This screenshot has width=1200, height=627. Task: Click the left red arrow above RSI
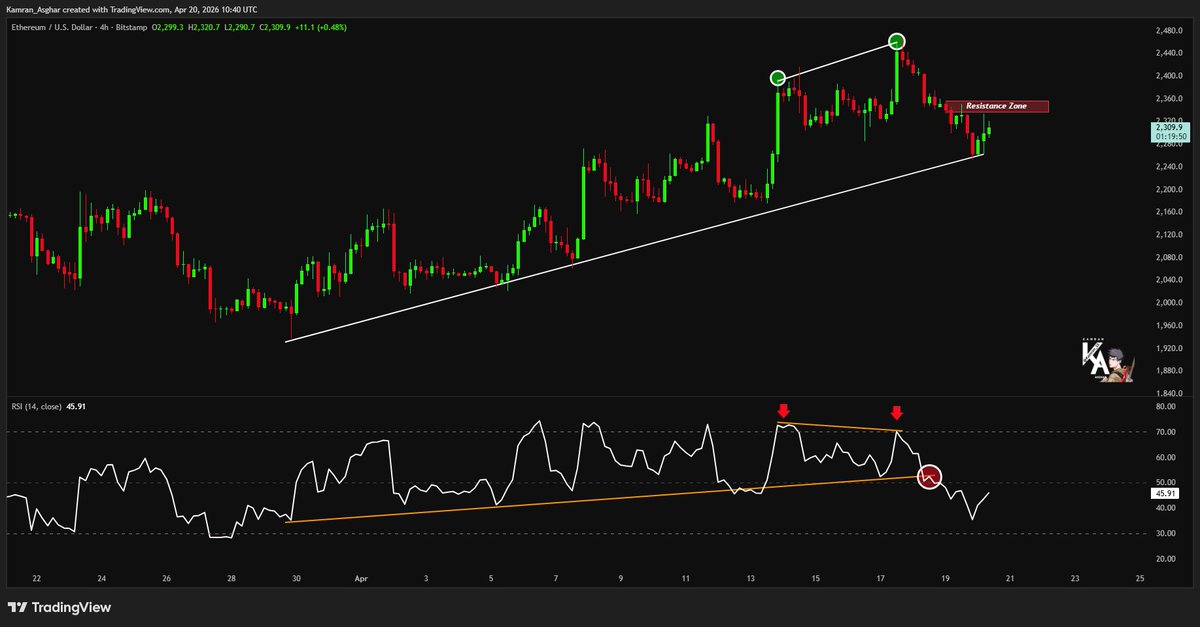(x=783, y=411)
